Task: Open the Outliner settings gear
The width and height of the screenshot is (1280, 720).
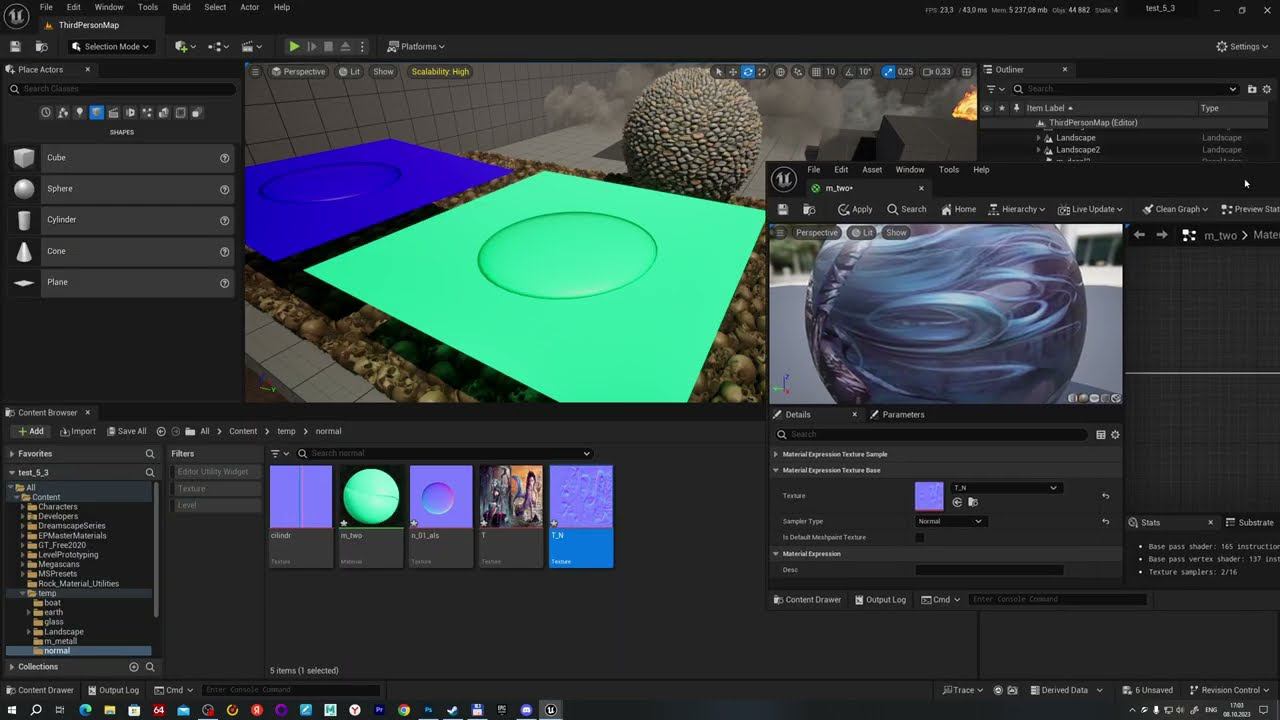Action: [1268, 89]
